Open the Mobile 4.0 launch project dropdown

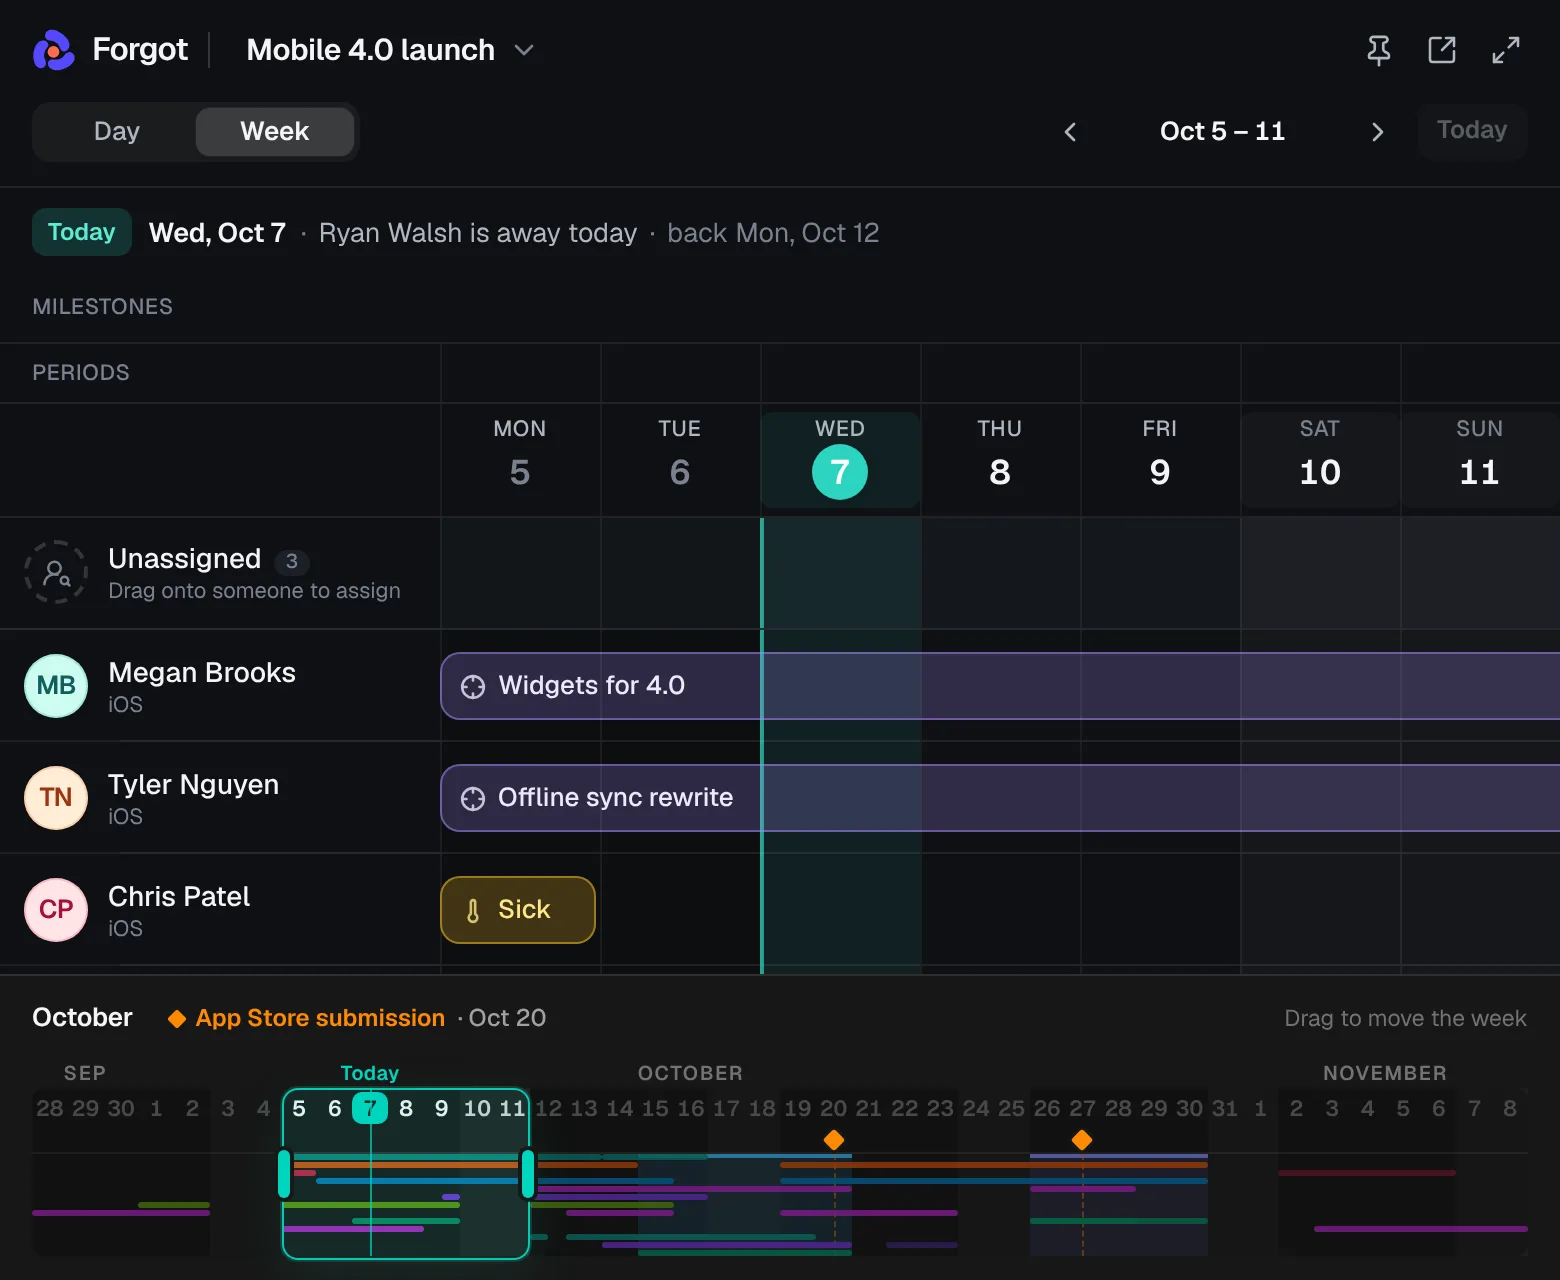tap(391, 50)
